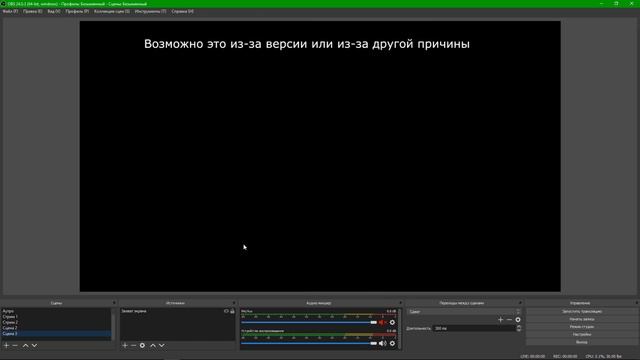The height and width of the screenshot is (360, 640).
Task: Click Запустить трансляцию (Start Streaming) button
Action: 582,311
